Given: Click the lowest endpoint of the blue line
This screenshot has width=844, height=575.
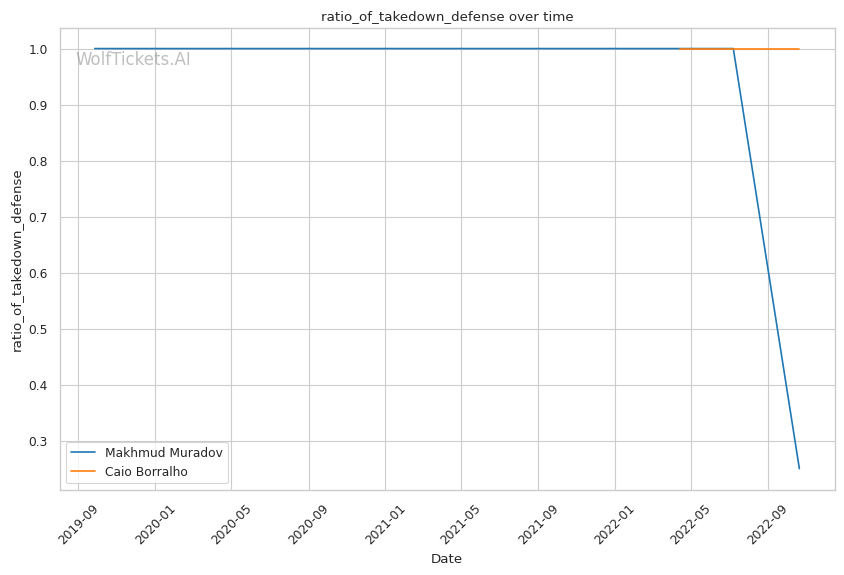Looking at the screenshot, I should click(x=799, y=468).
